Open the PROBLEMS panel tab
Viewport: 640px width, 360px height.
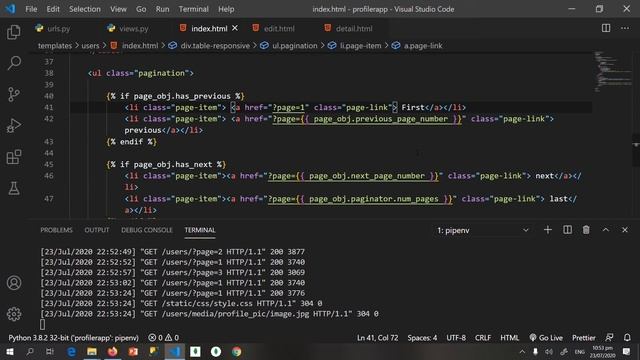coord(56,230)
